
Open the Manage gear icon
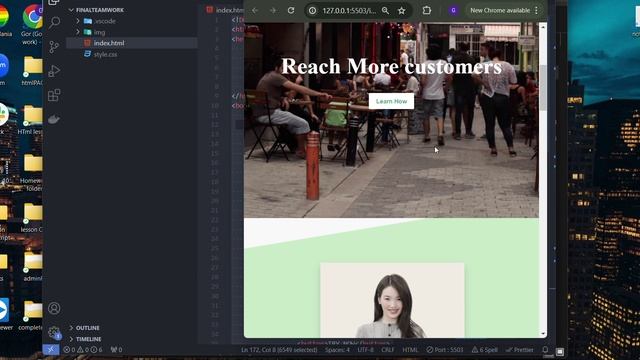click(54, 332)
